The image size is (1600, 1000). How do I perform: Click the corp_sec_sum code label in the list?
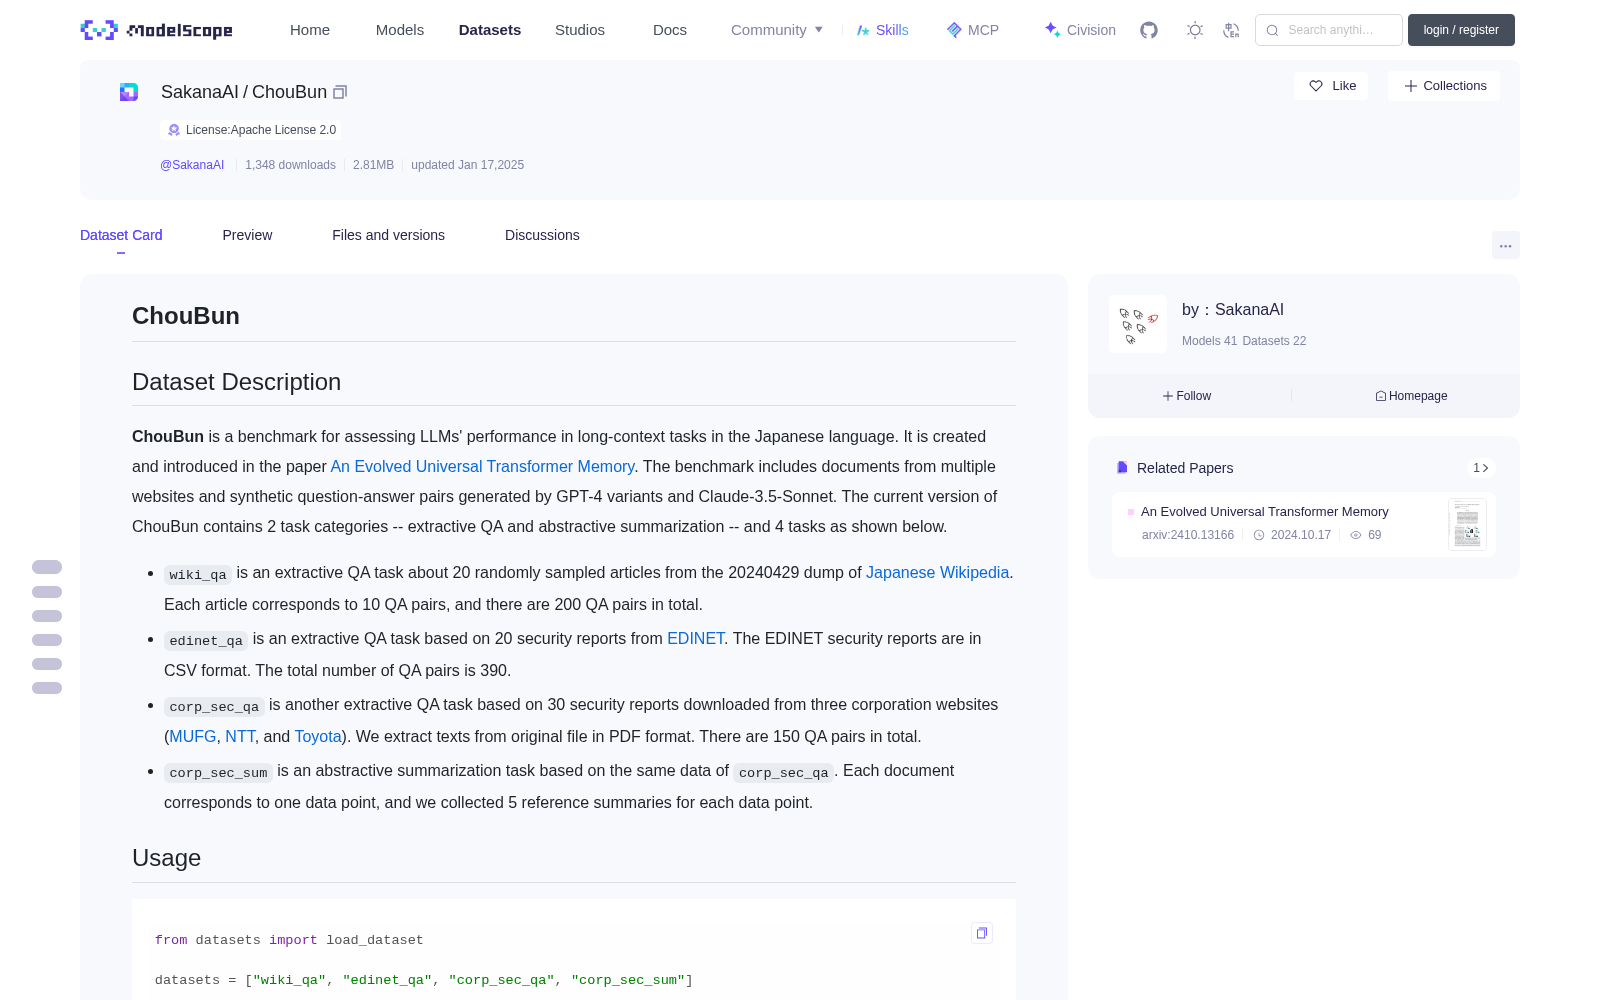tap(218, 772)
